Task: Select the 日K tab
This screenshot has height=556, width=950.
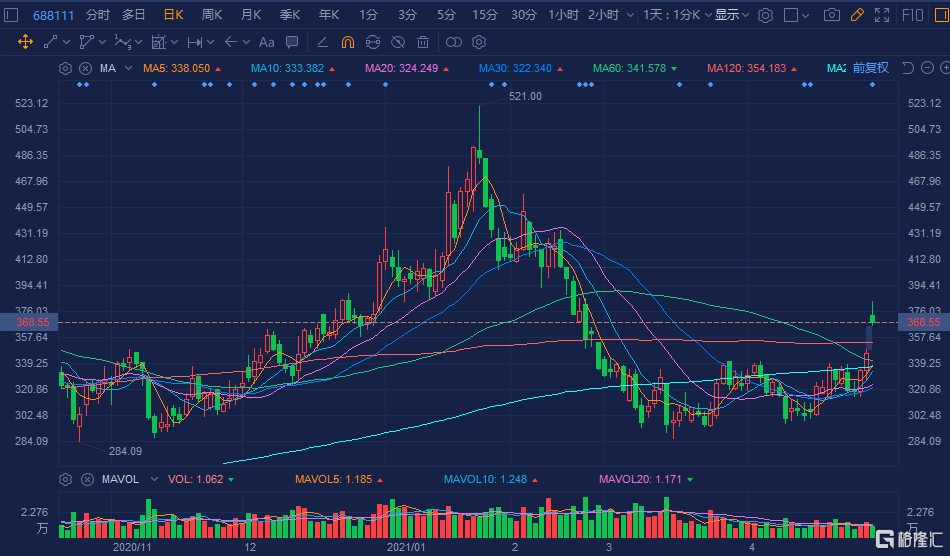Action: click(173, 15)
